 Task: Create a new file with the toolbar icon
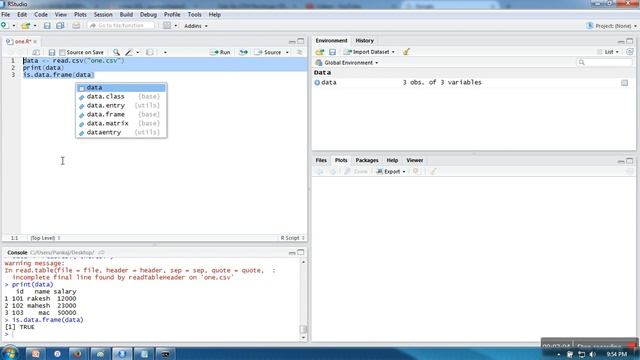click(x=4, y=25)
